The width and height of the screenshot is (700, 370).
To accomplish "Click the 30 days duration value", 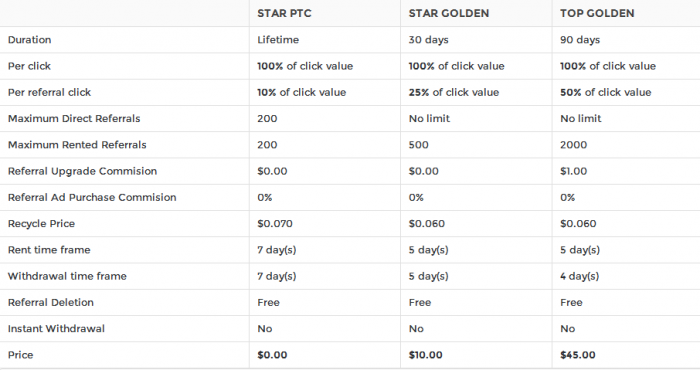I will [x=428, y=40].
